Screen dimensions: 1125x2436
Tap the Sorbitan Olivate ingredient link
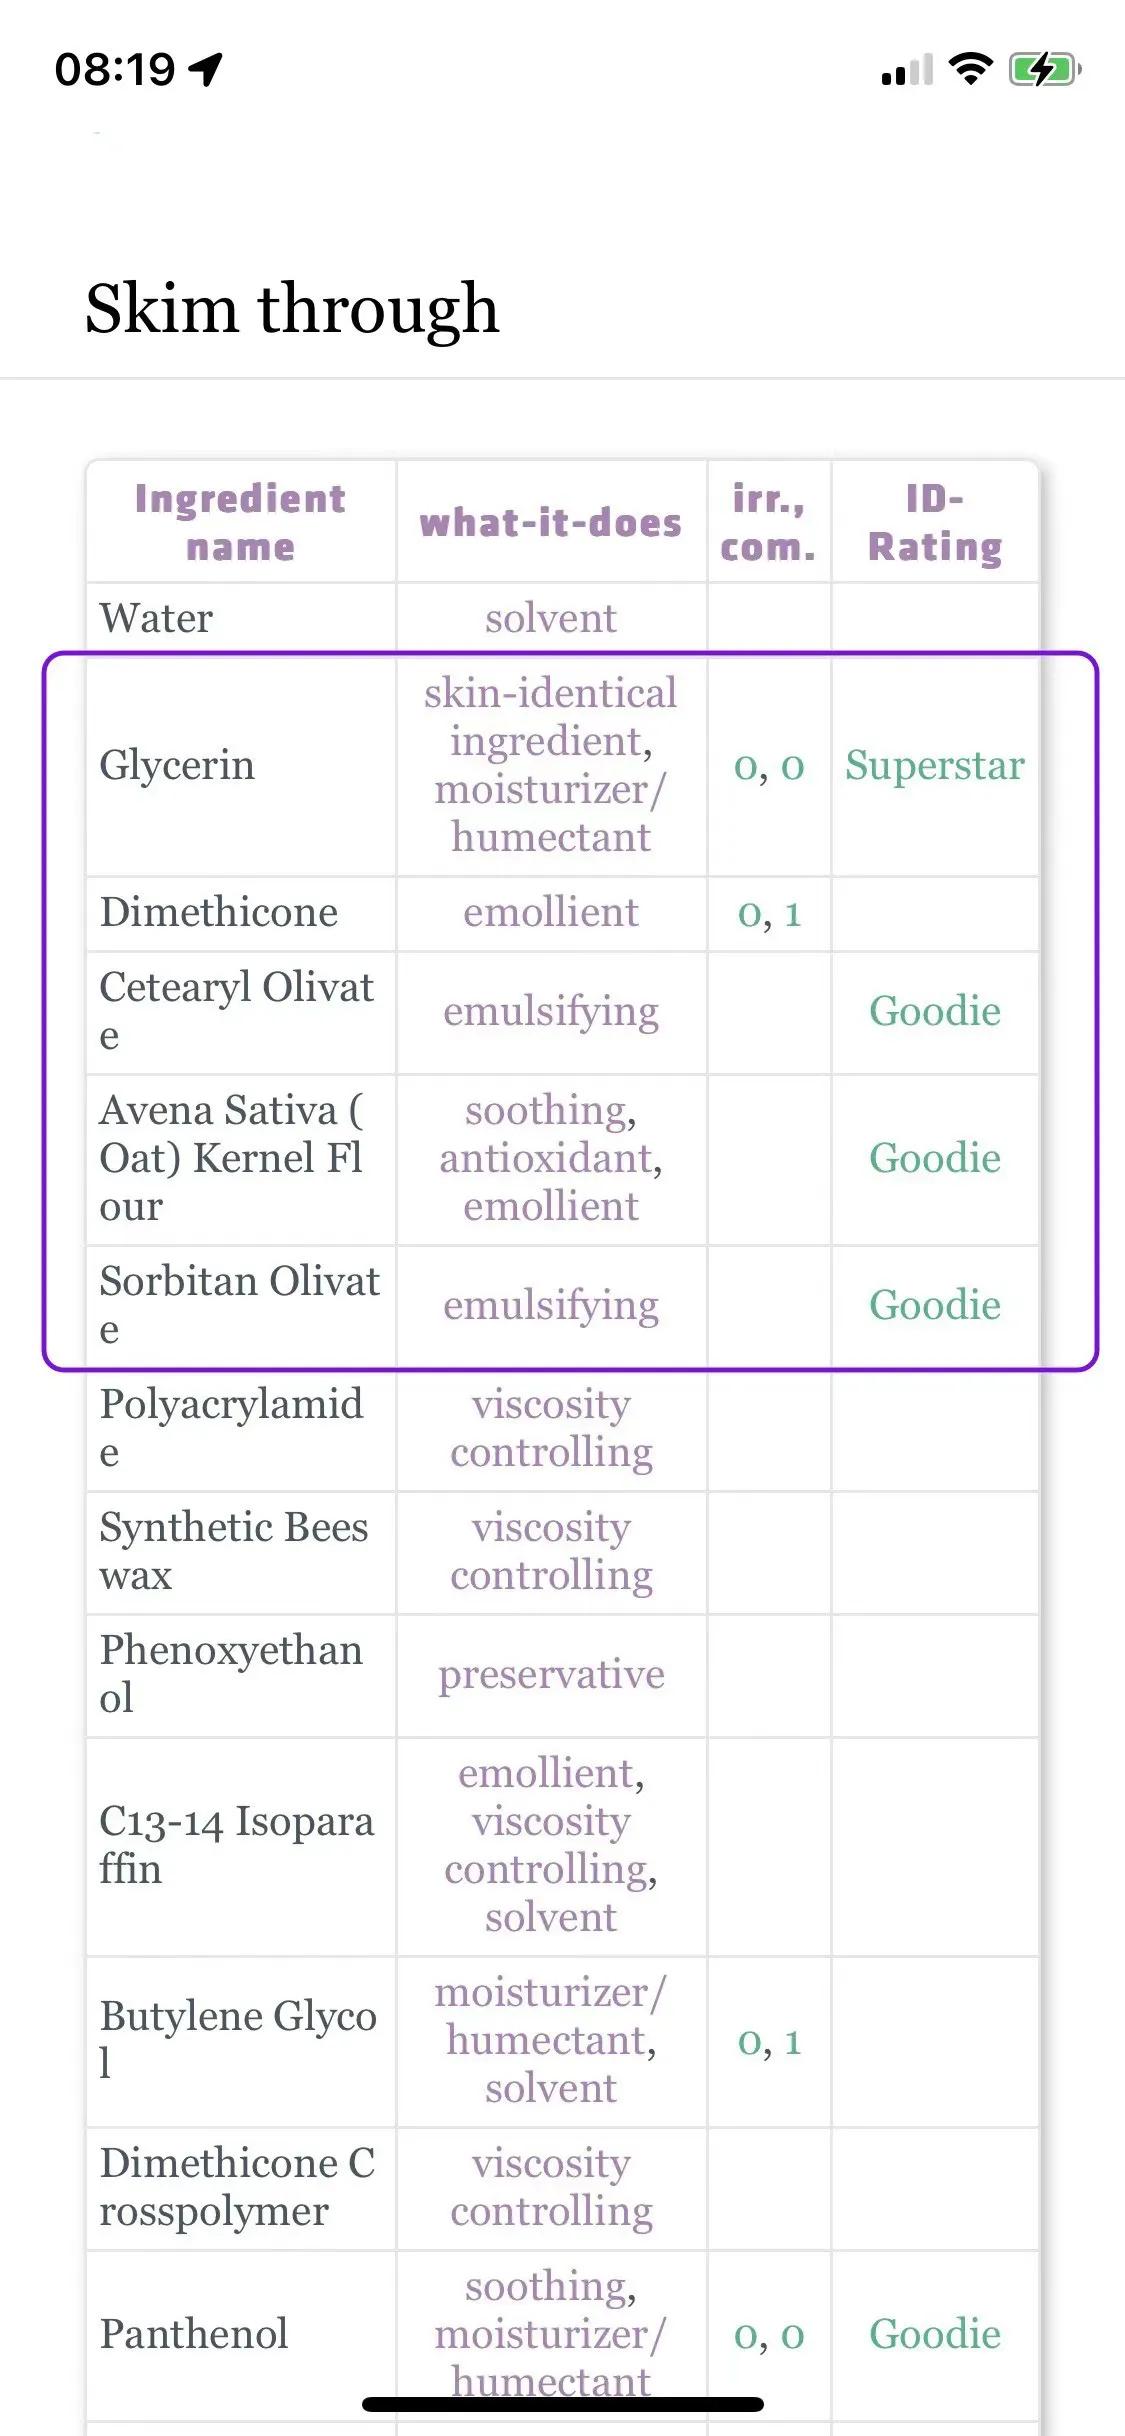coord(239,1304)
